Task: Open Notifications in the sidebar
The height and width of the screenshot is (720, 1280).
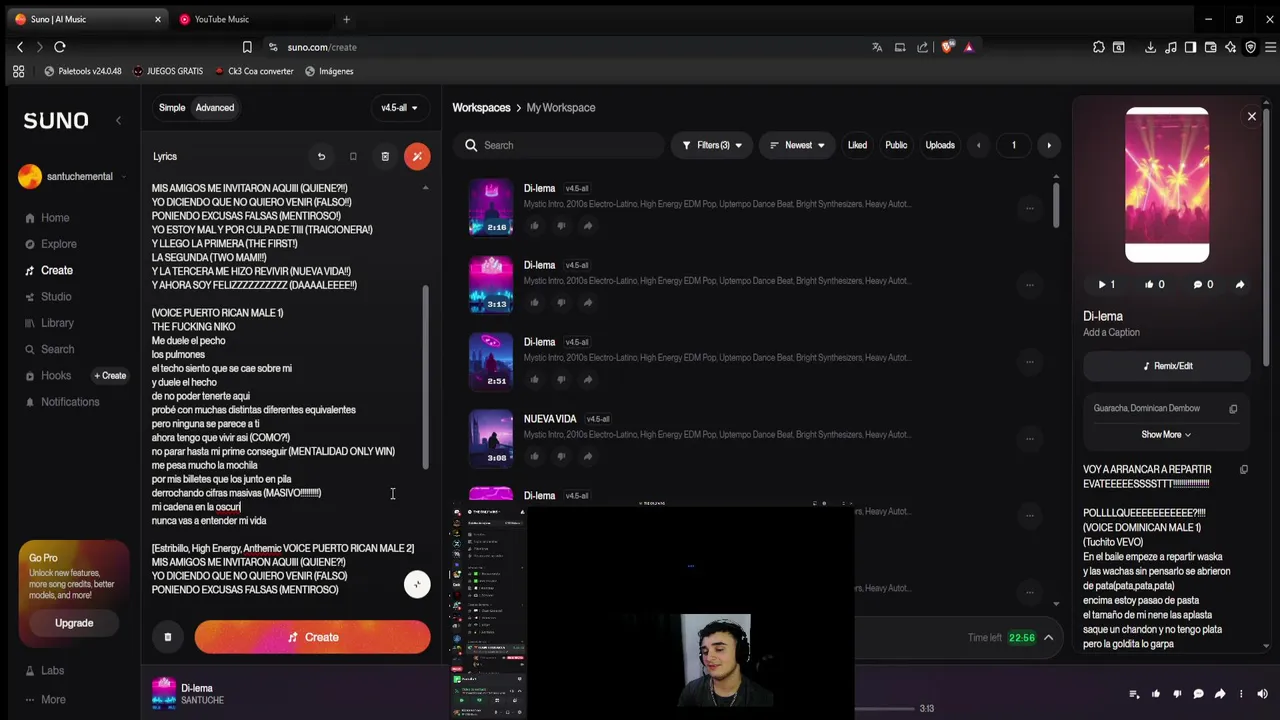Action: 62,402
